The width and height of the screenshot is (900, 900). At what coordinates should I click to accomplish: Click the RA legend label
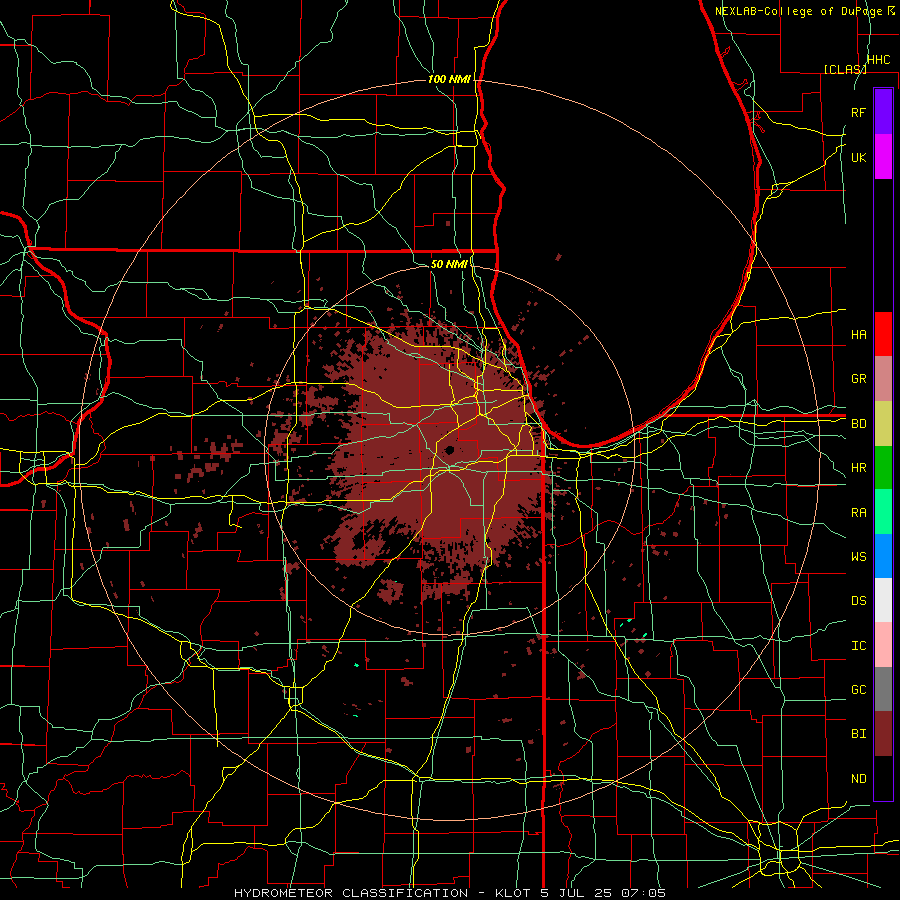click(x=858, y=513)
